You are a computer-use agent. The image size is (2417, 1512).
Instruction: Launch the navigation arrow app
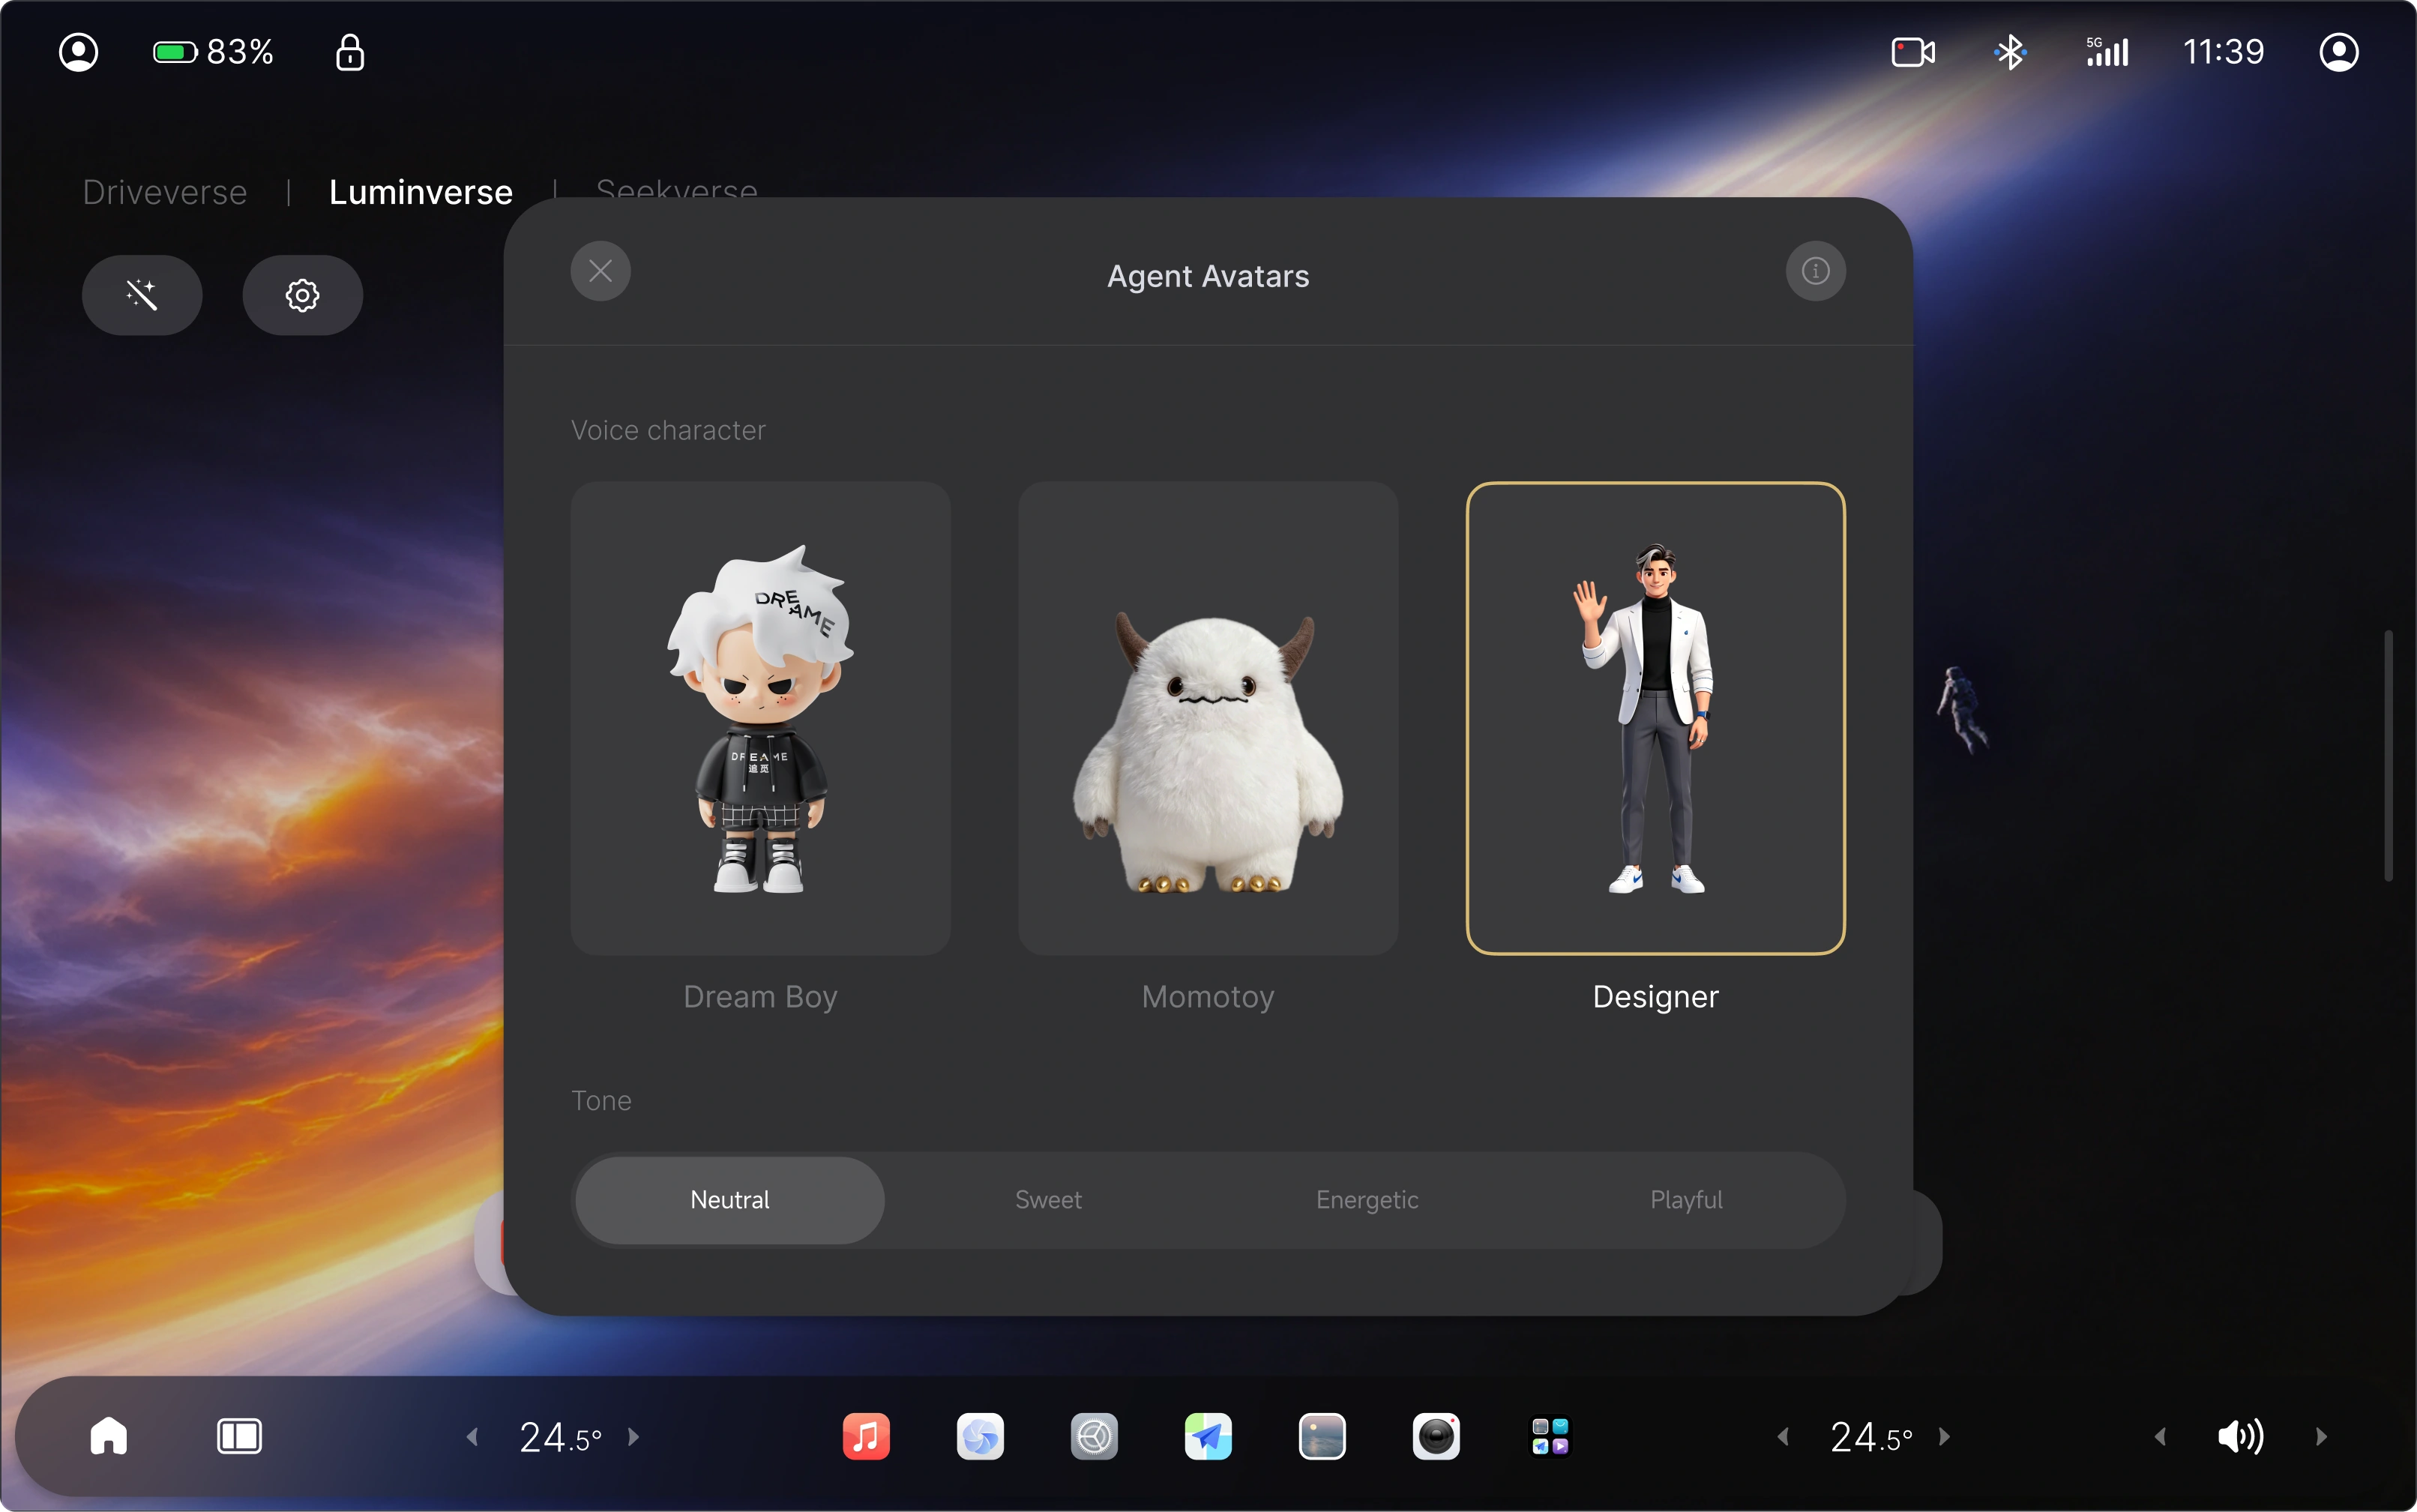pyautogui.click(x=1208, y=1436)
